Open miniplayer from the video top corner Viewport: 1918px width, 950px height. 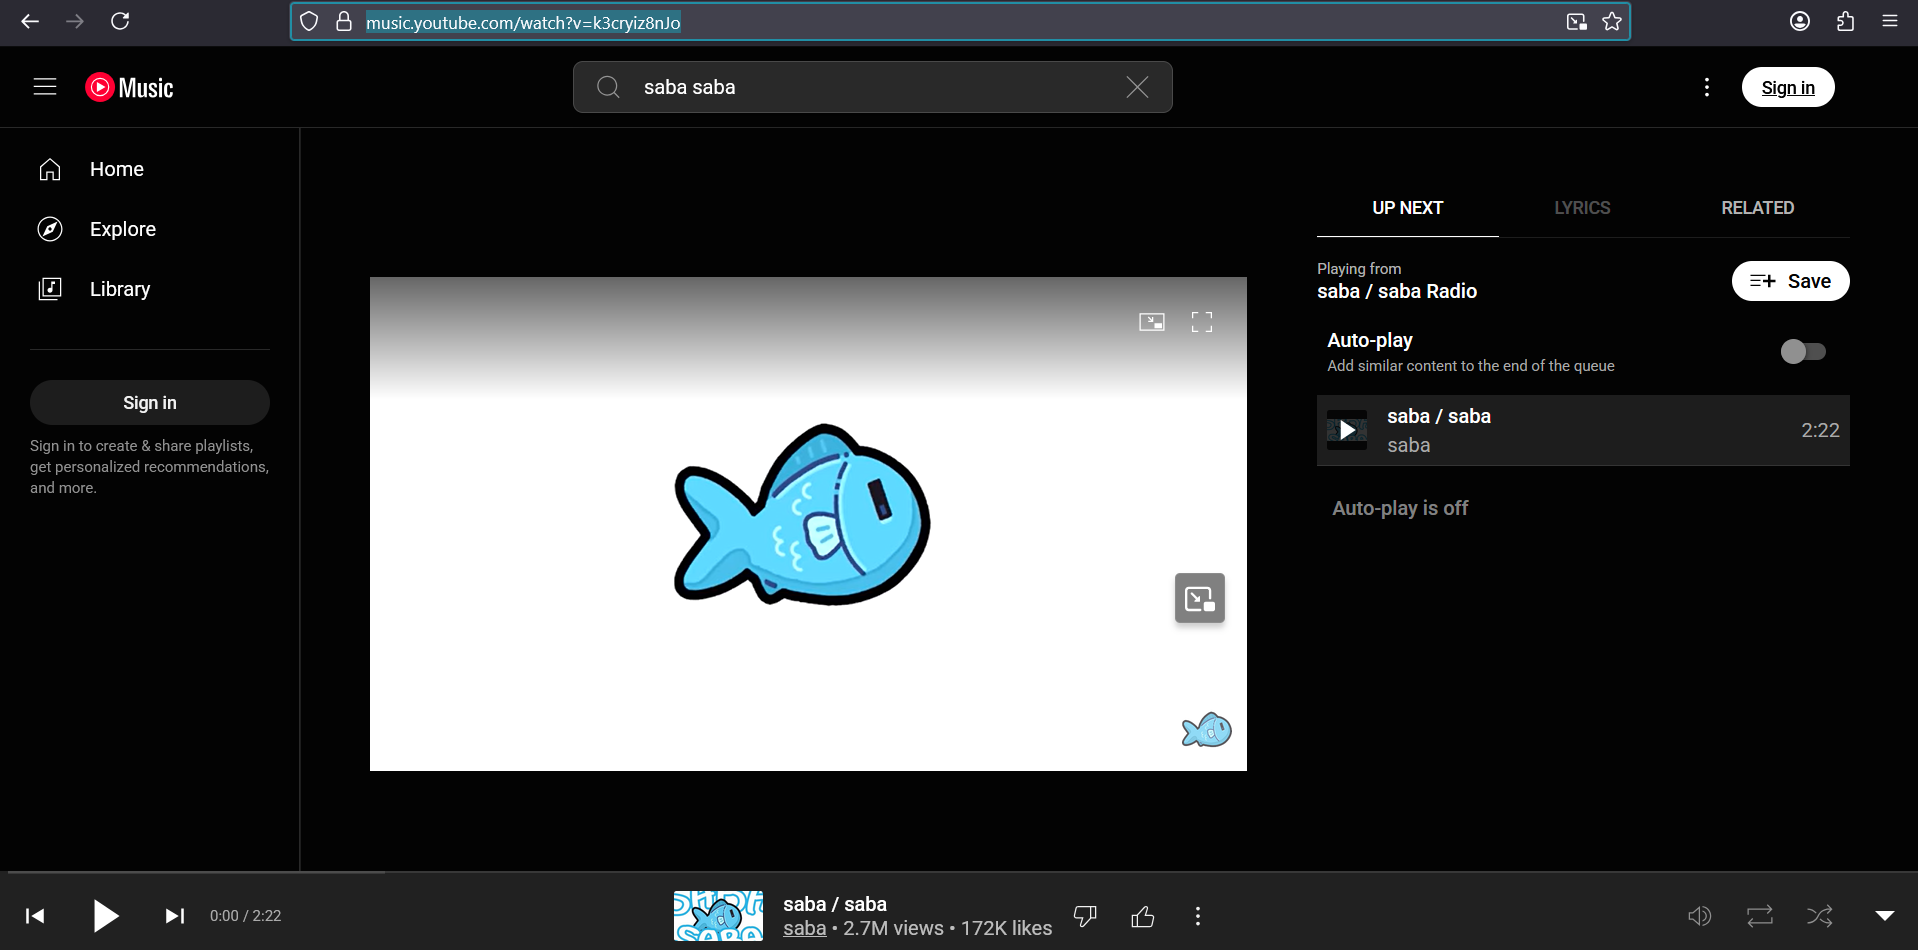[1152, 322]
